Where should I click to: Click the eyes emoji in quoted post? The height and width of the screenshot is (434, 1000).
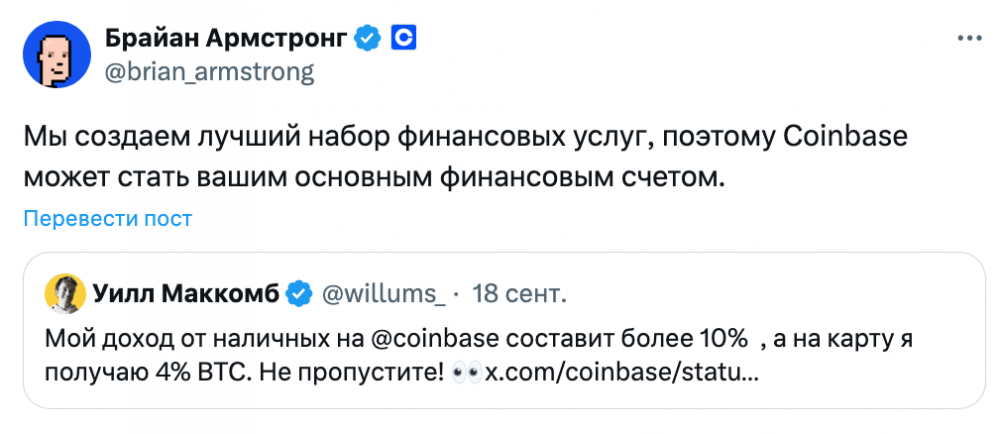466,373
